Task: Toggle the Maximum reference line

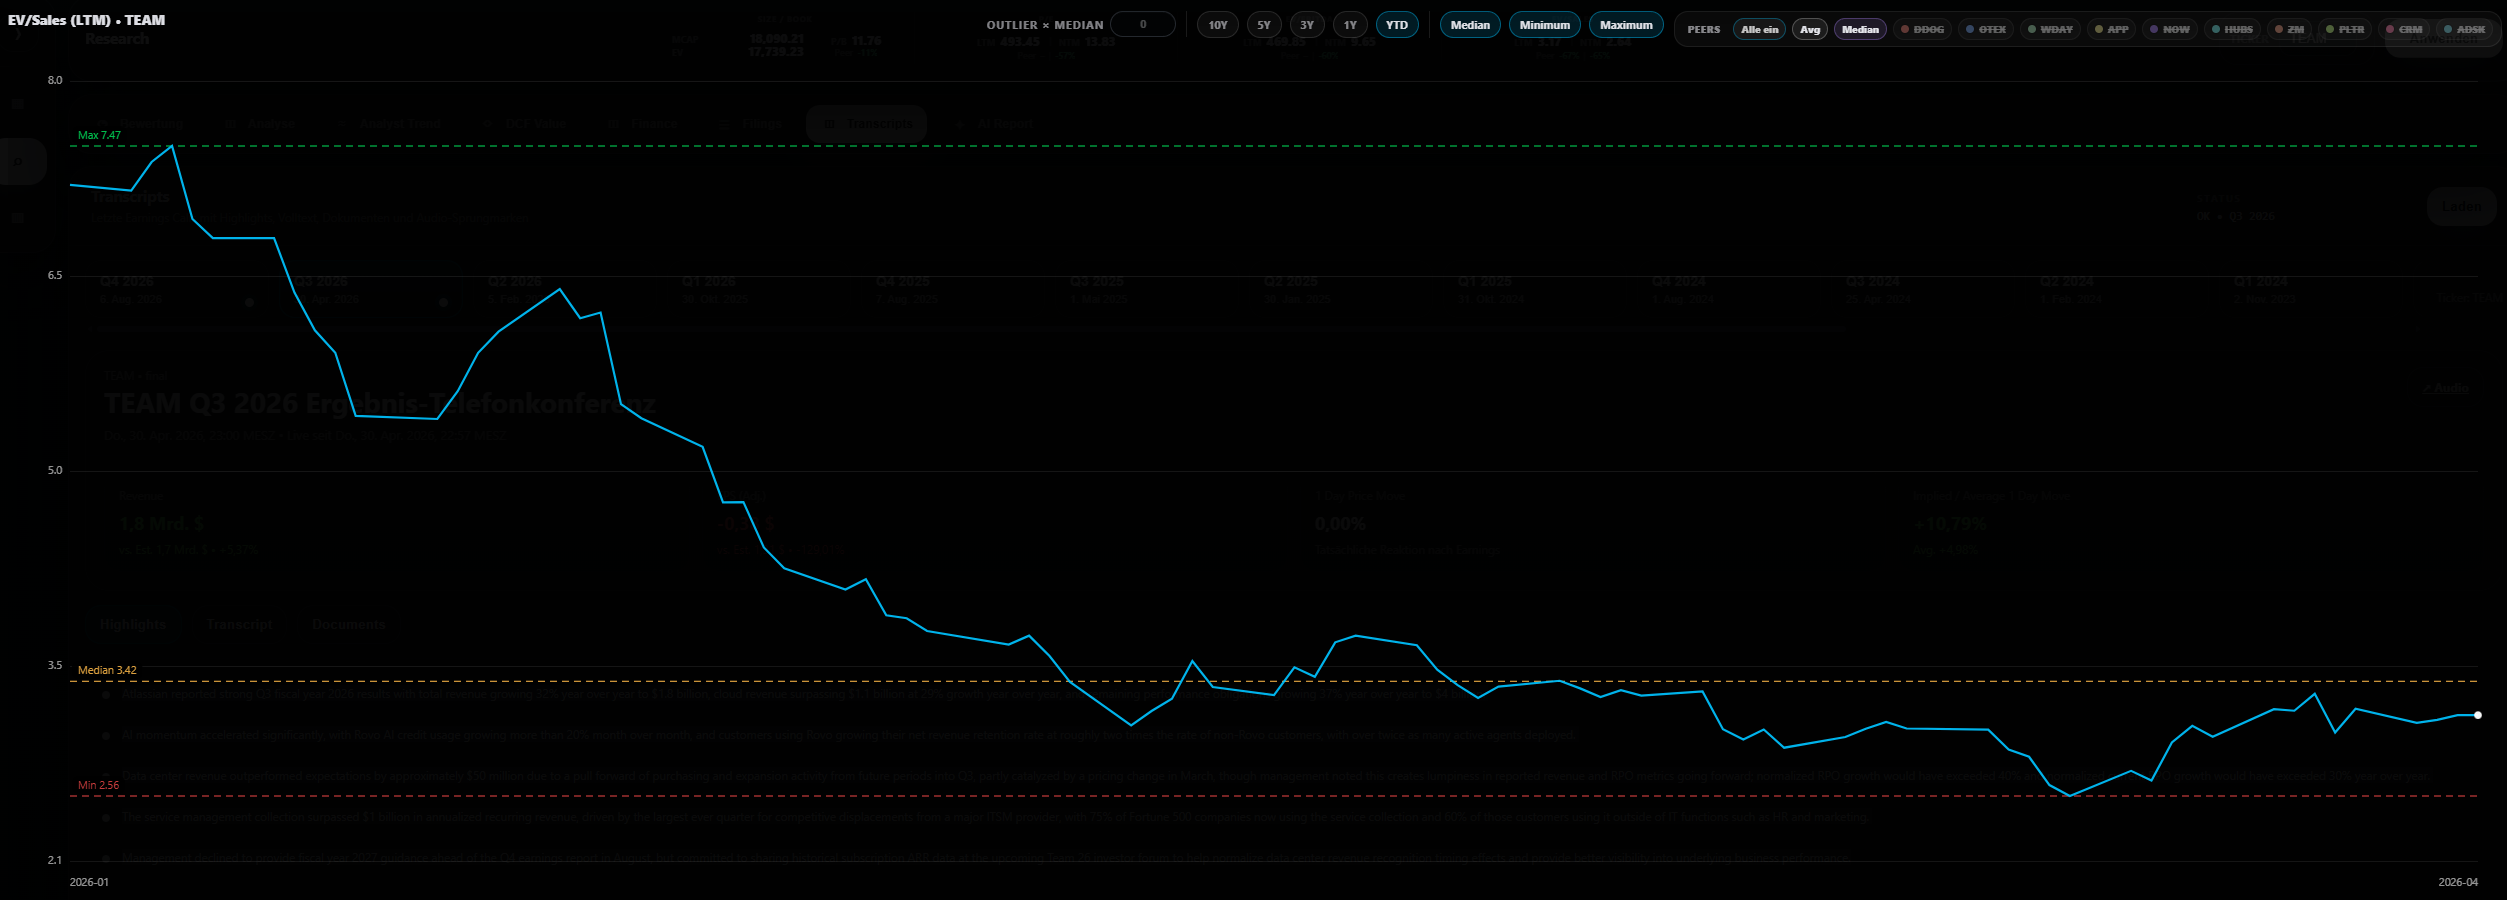Action: pyautogui.click(x=1626, y=25)
